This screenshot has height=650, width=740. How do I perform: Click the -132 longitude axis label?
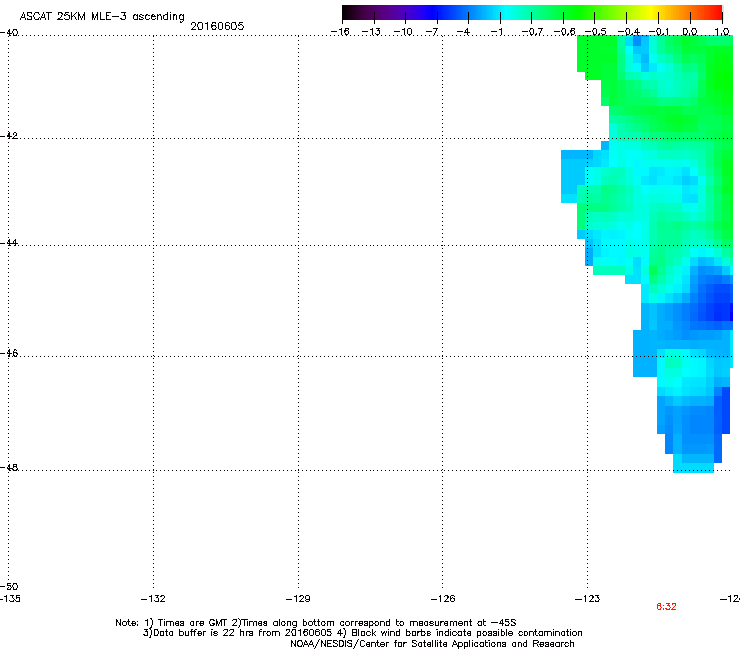[x=153, y=599]
